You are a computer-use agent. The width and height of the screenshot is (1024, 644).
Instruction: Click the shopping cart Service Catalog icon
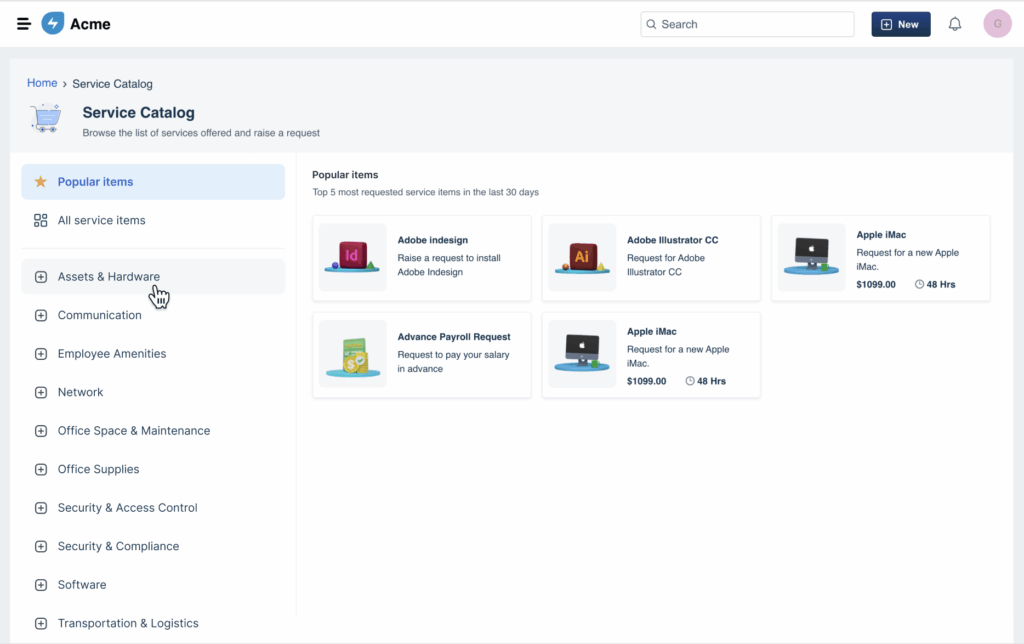click(x=45, y=117)
